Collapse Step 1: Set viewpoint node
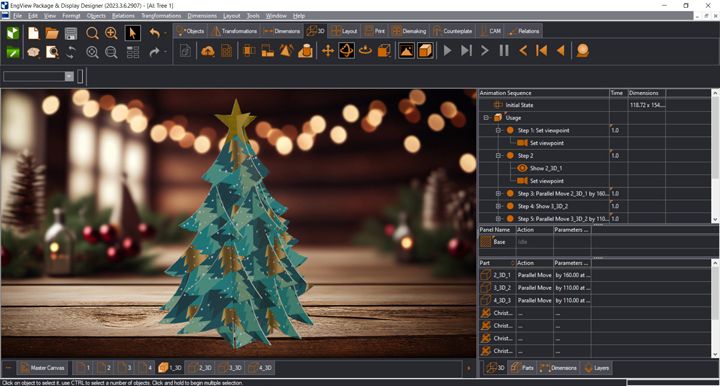 pyautogui.click(x=498, y=130)
